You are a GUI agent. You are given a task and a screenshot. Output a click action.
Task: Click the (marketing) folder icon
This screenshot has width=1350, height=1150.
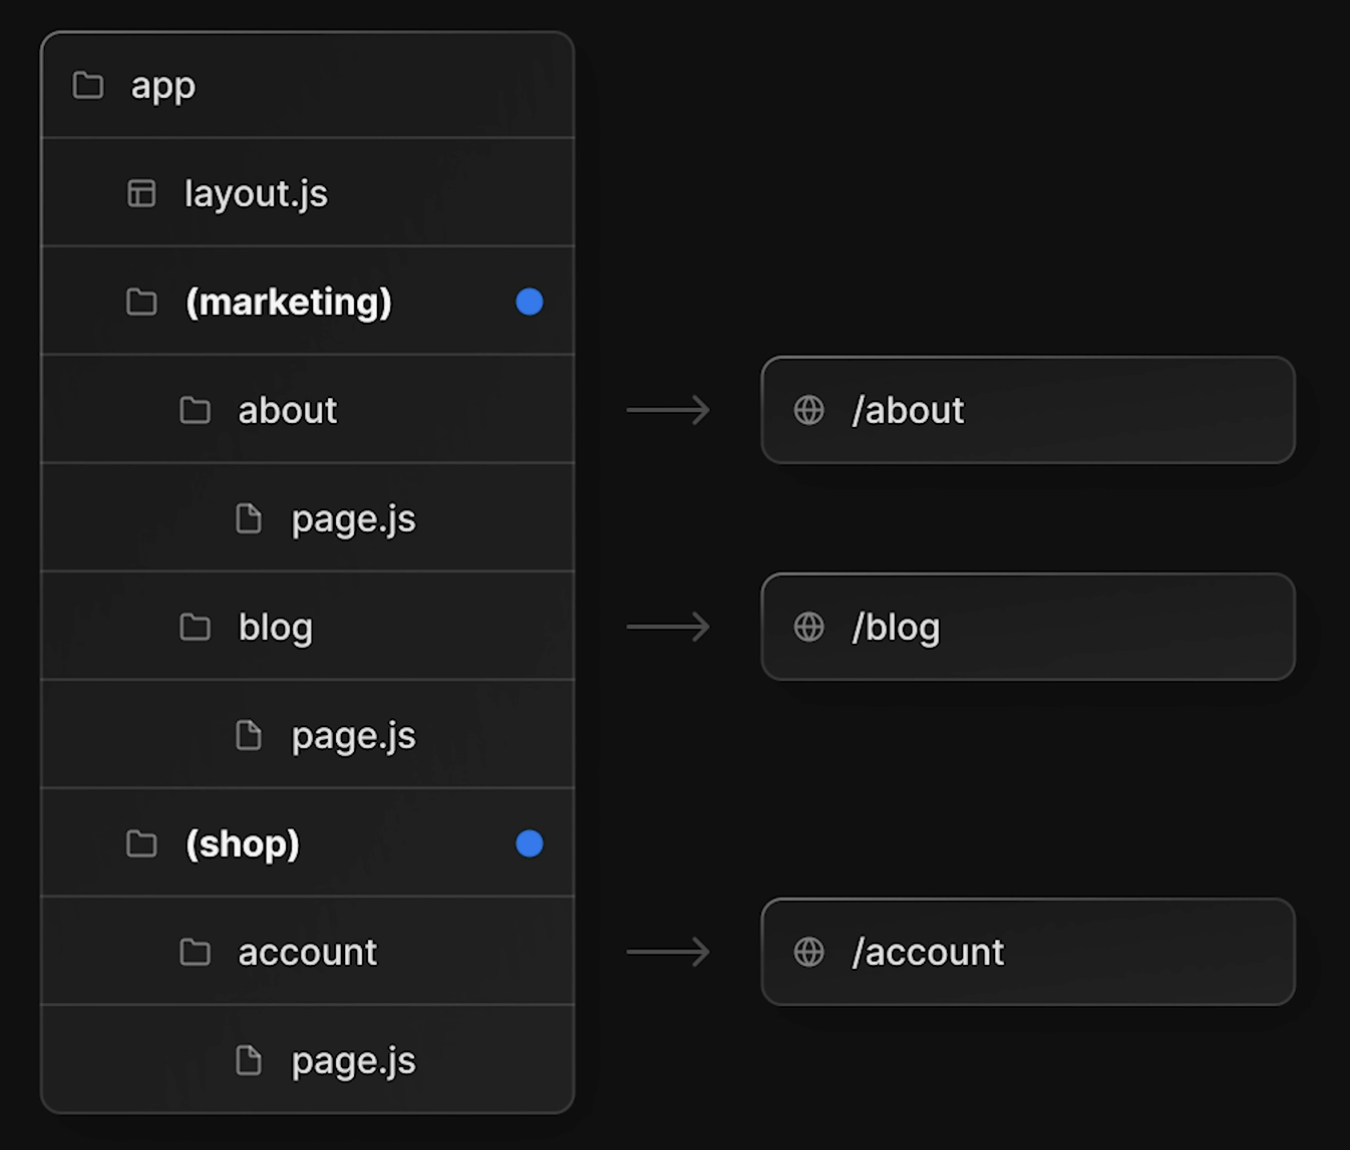[142, 302]
